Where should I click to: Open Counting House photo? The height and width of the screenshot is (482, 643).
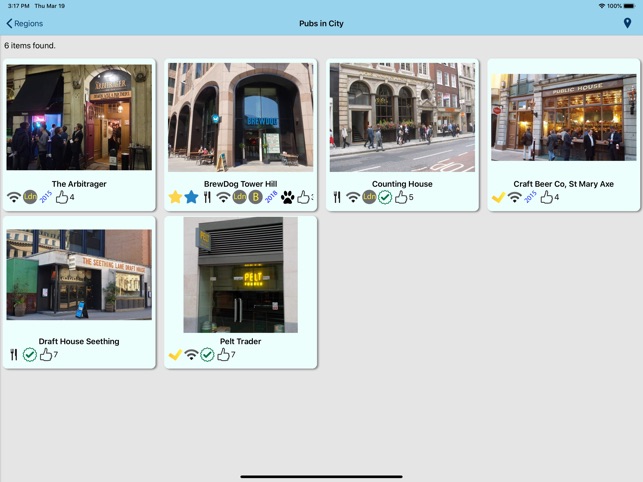pos(402,117)
